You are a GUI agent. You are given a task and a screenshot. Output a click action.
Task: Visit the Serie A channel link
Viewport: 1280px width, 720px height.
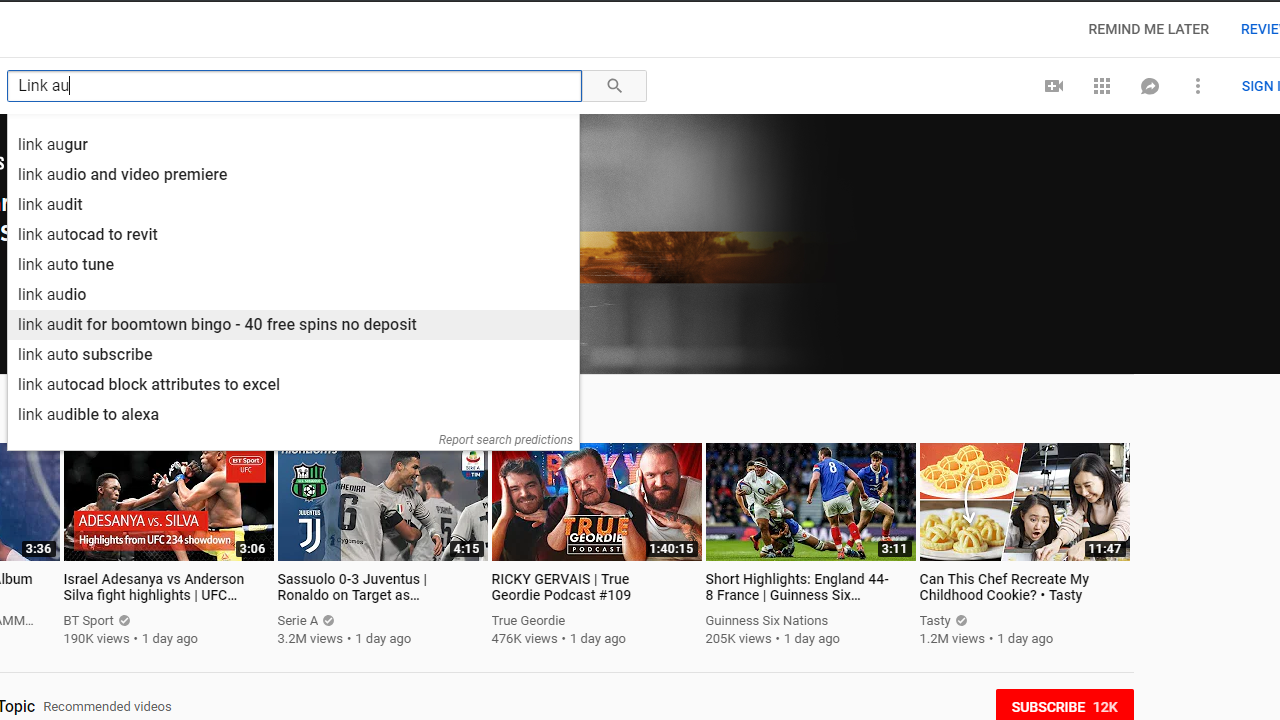298,621
